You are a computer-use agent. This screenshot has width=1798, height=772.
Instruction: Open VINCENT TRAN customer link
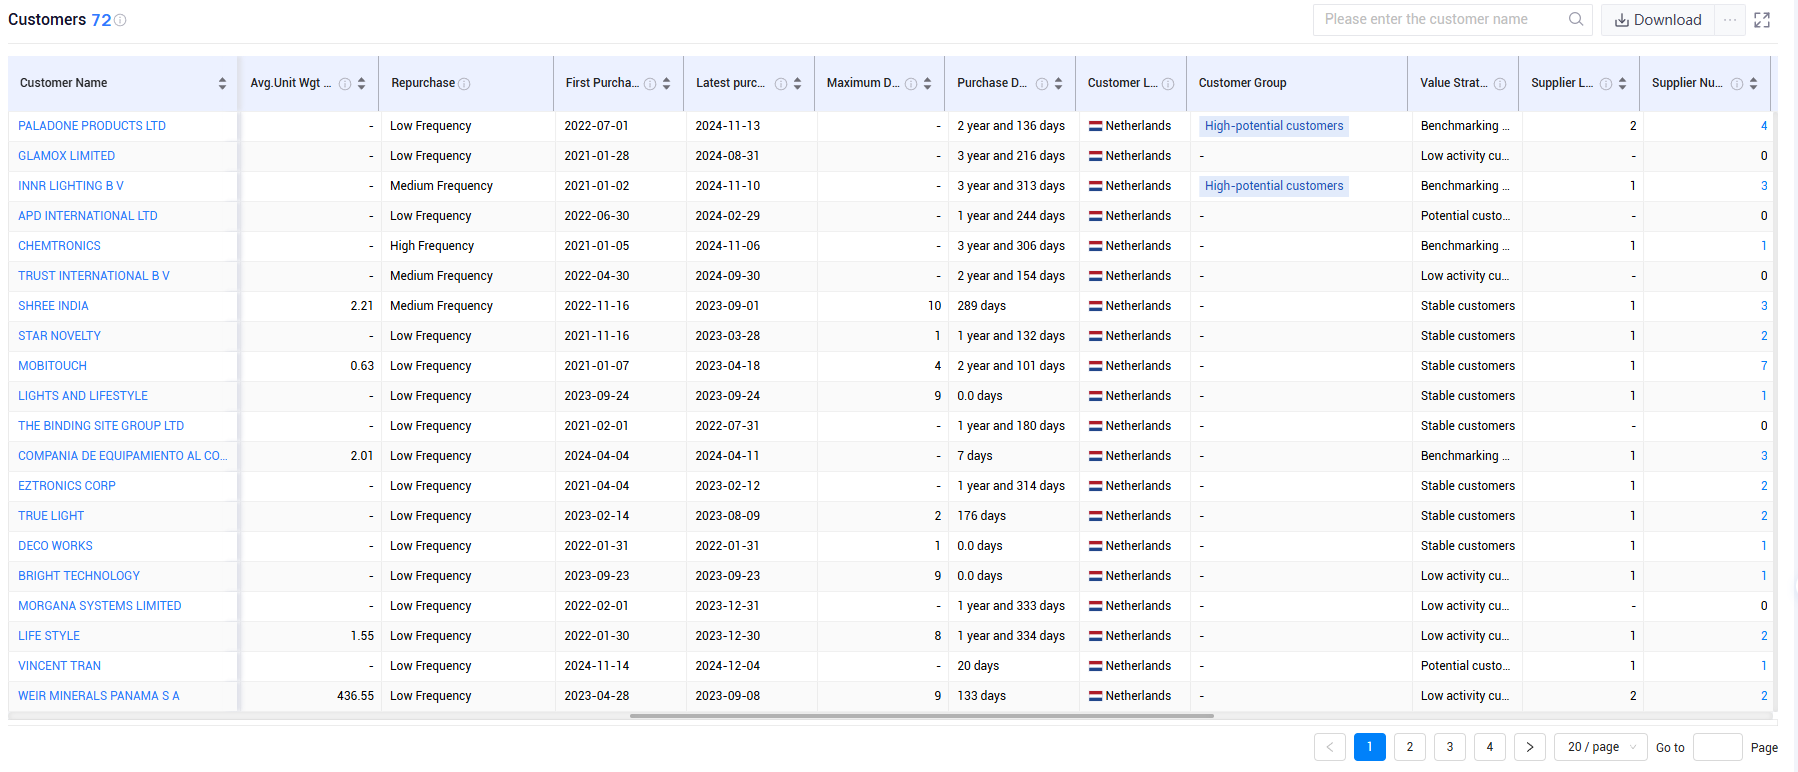click(59, 666)
